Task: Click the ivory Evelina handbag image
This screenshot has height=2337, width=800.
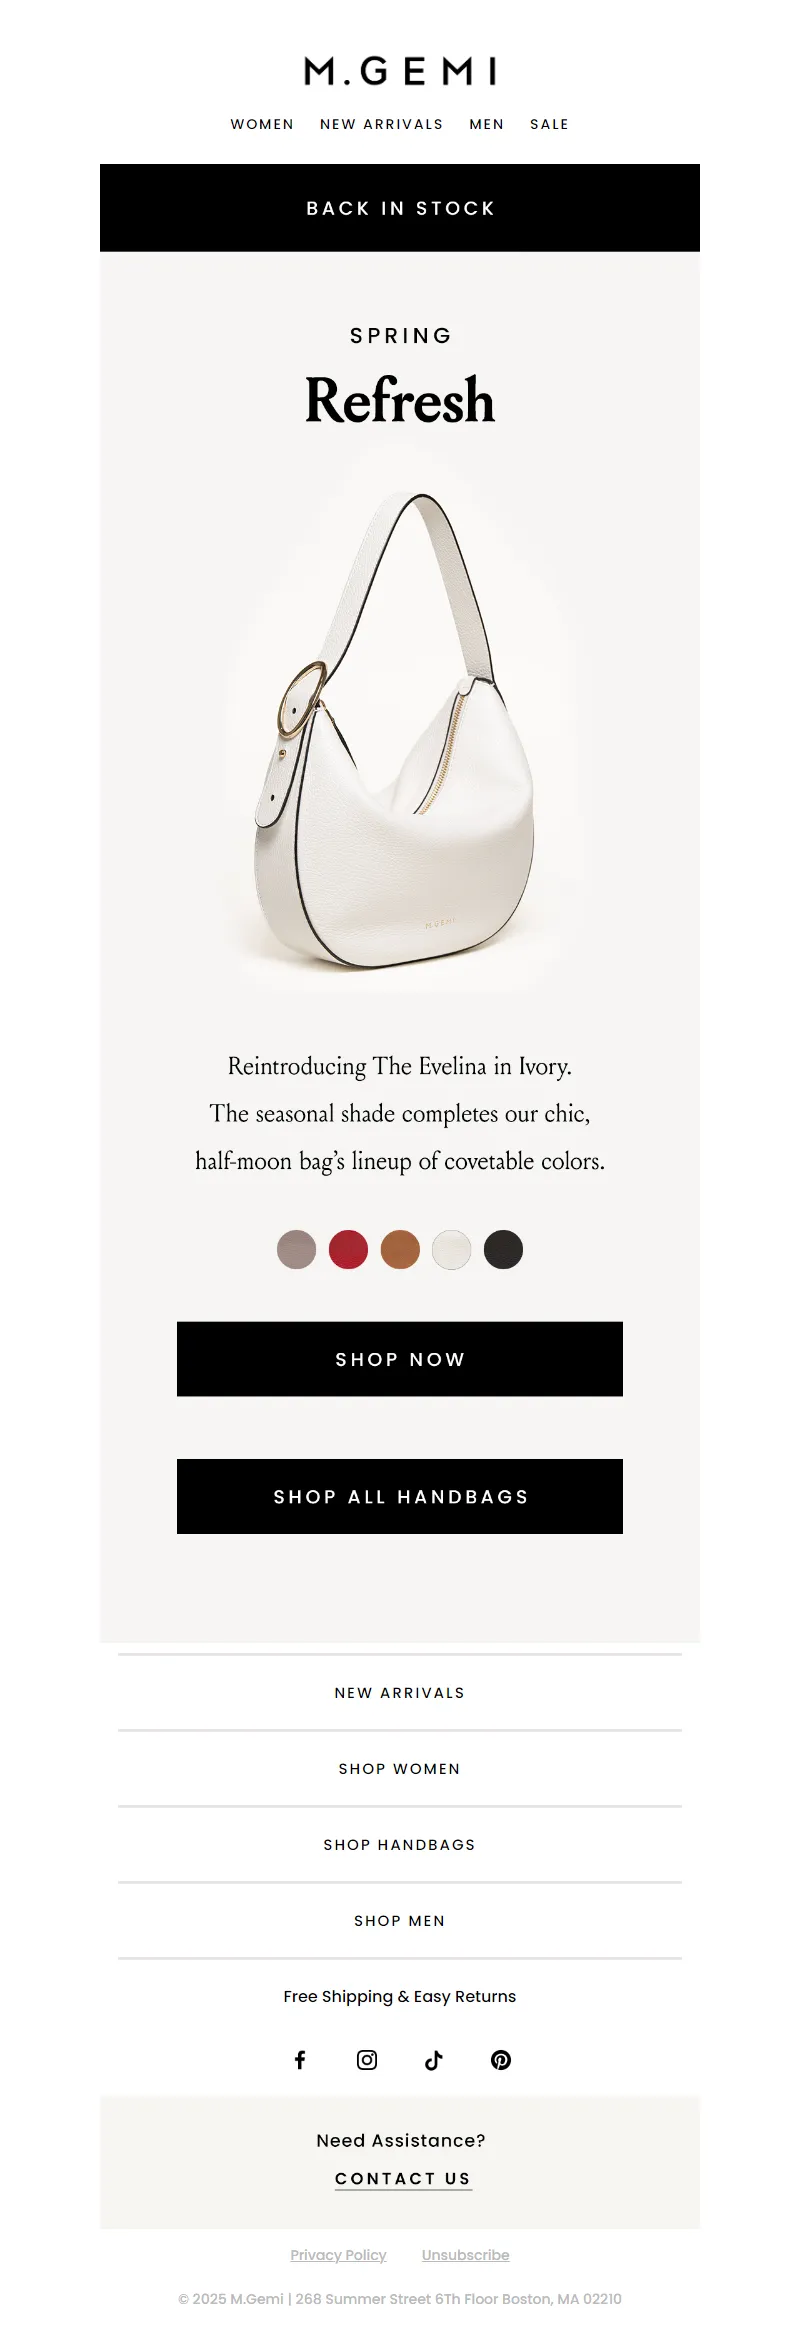Action: tap(400, 731)
